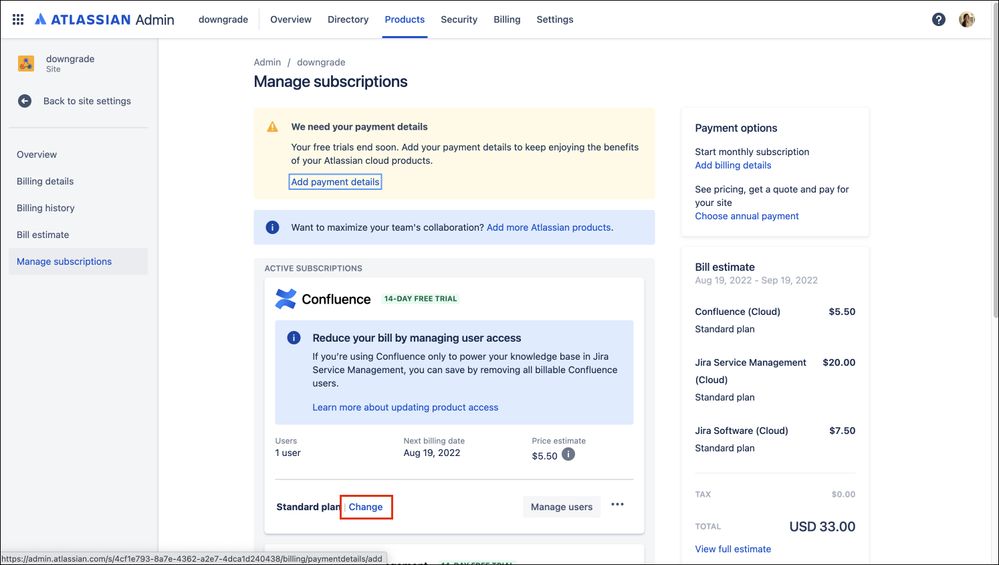Viewport: 999px width, 565px height.
Task: Open the help question mark icon
Action: coord(938,19)
